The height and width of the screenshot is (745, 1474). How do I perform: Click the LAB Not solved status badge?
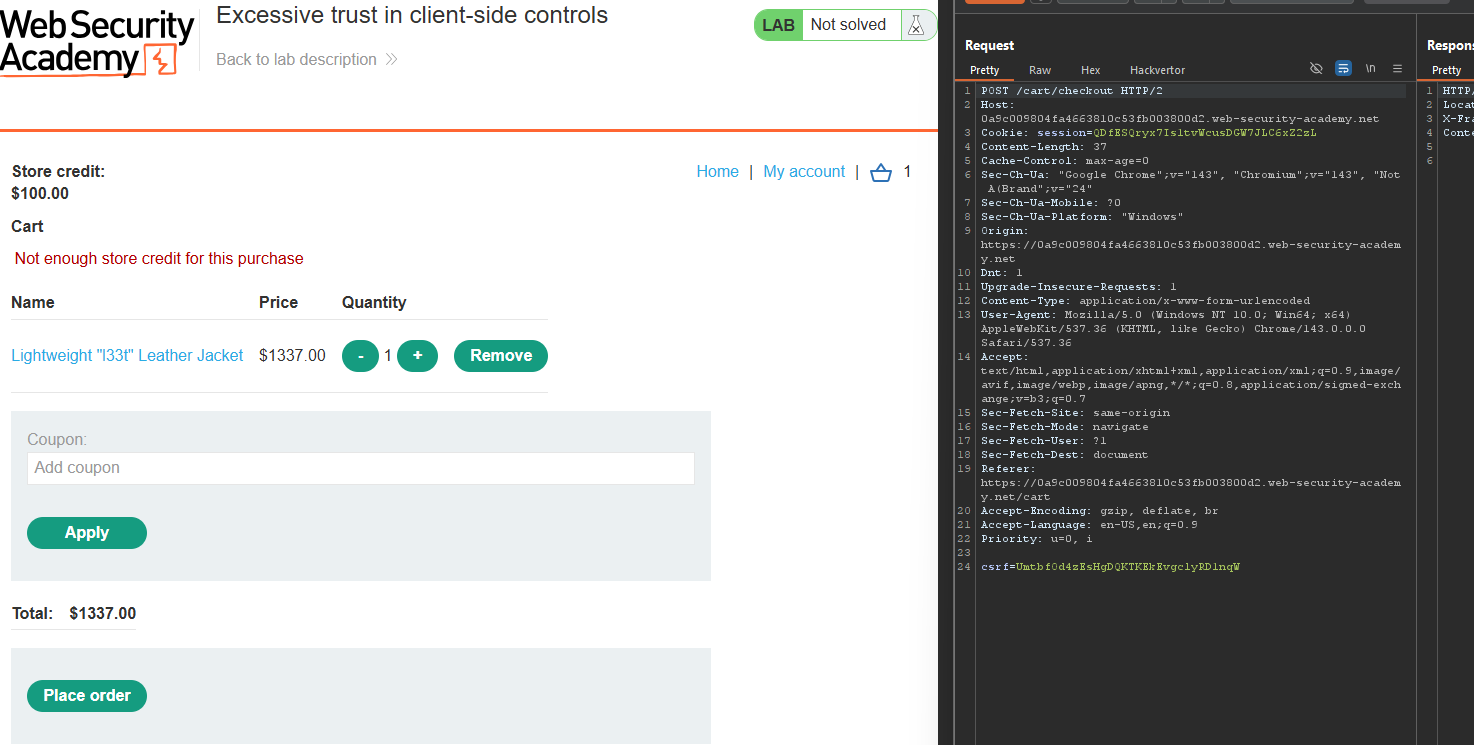(x=845, y=25)
